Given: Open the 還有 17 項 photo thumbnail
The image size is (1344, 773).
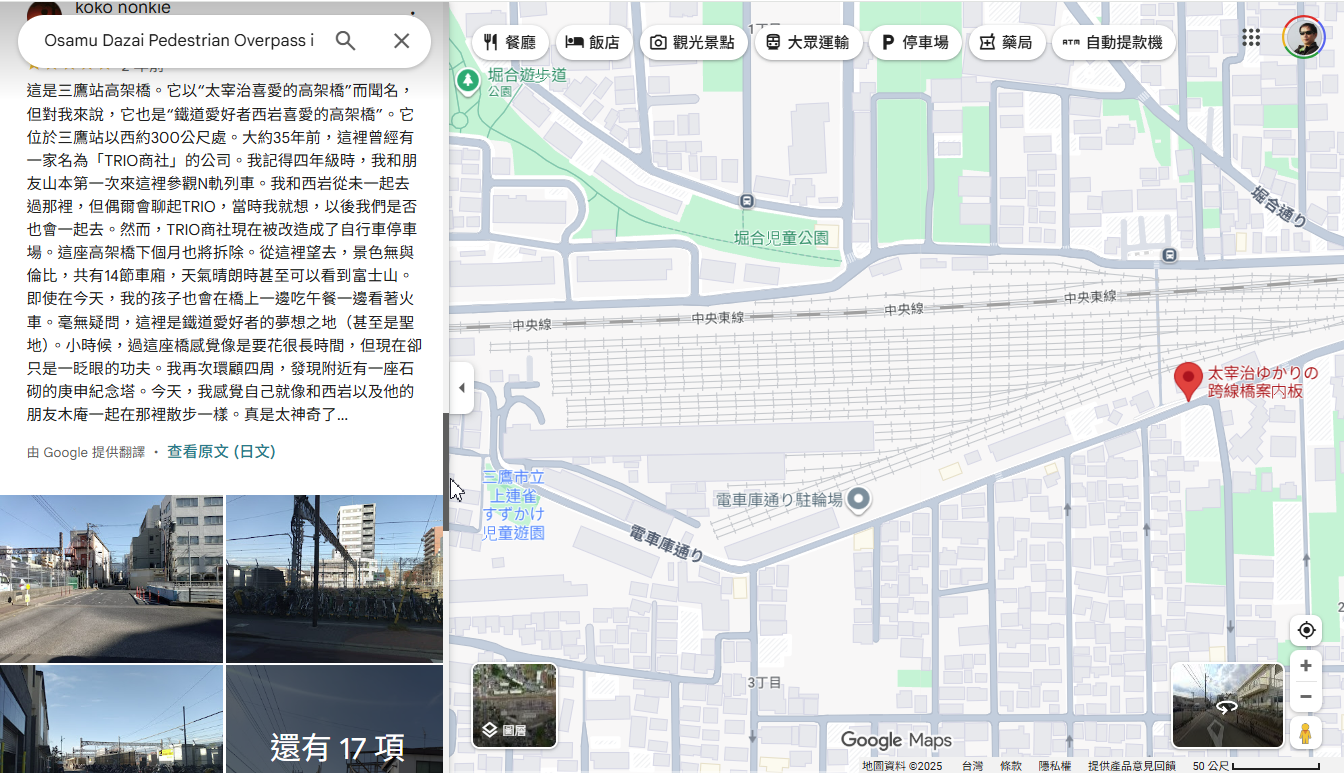Looking at the screenshot, I should 335,719.
